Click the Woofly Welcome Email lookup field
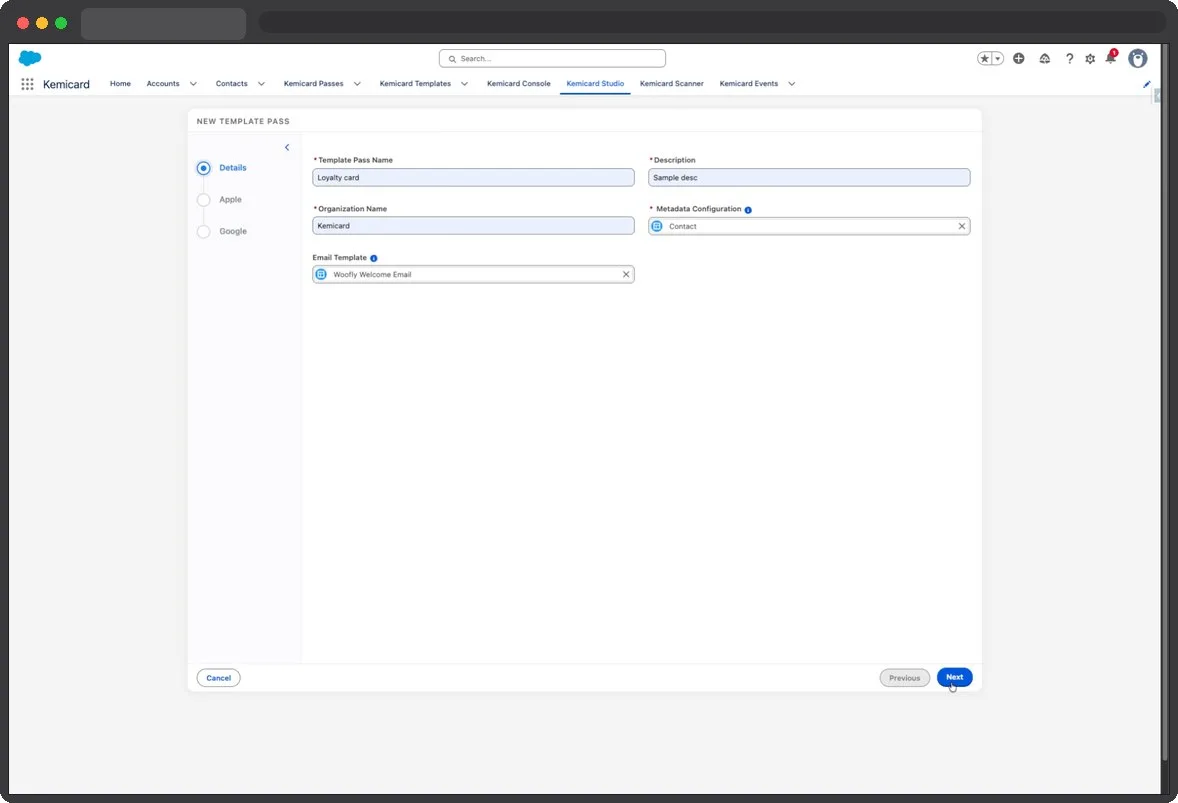 [x=473, y=274]
